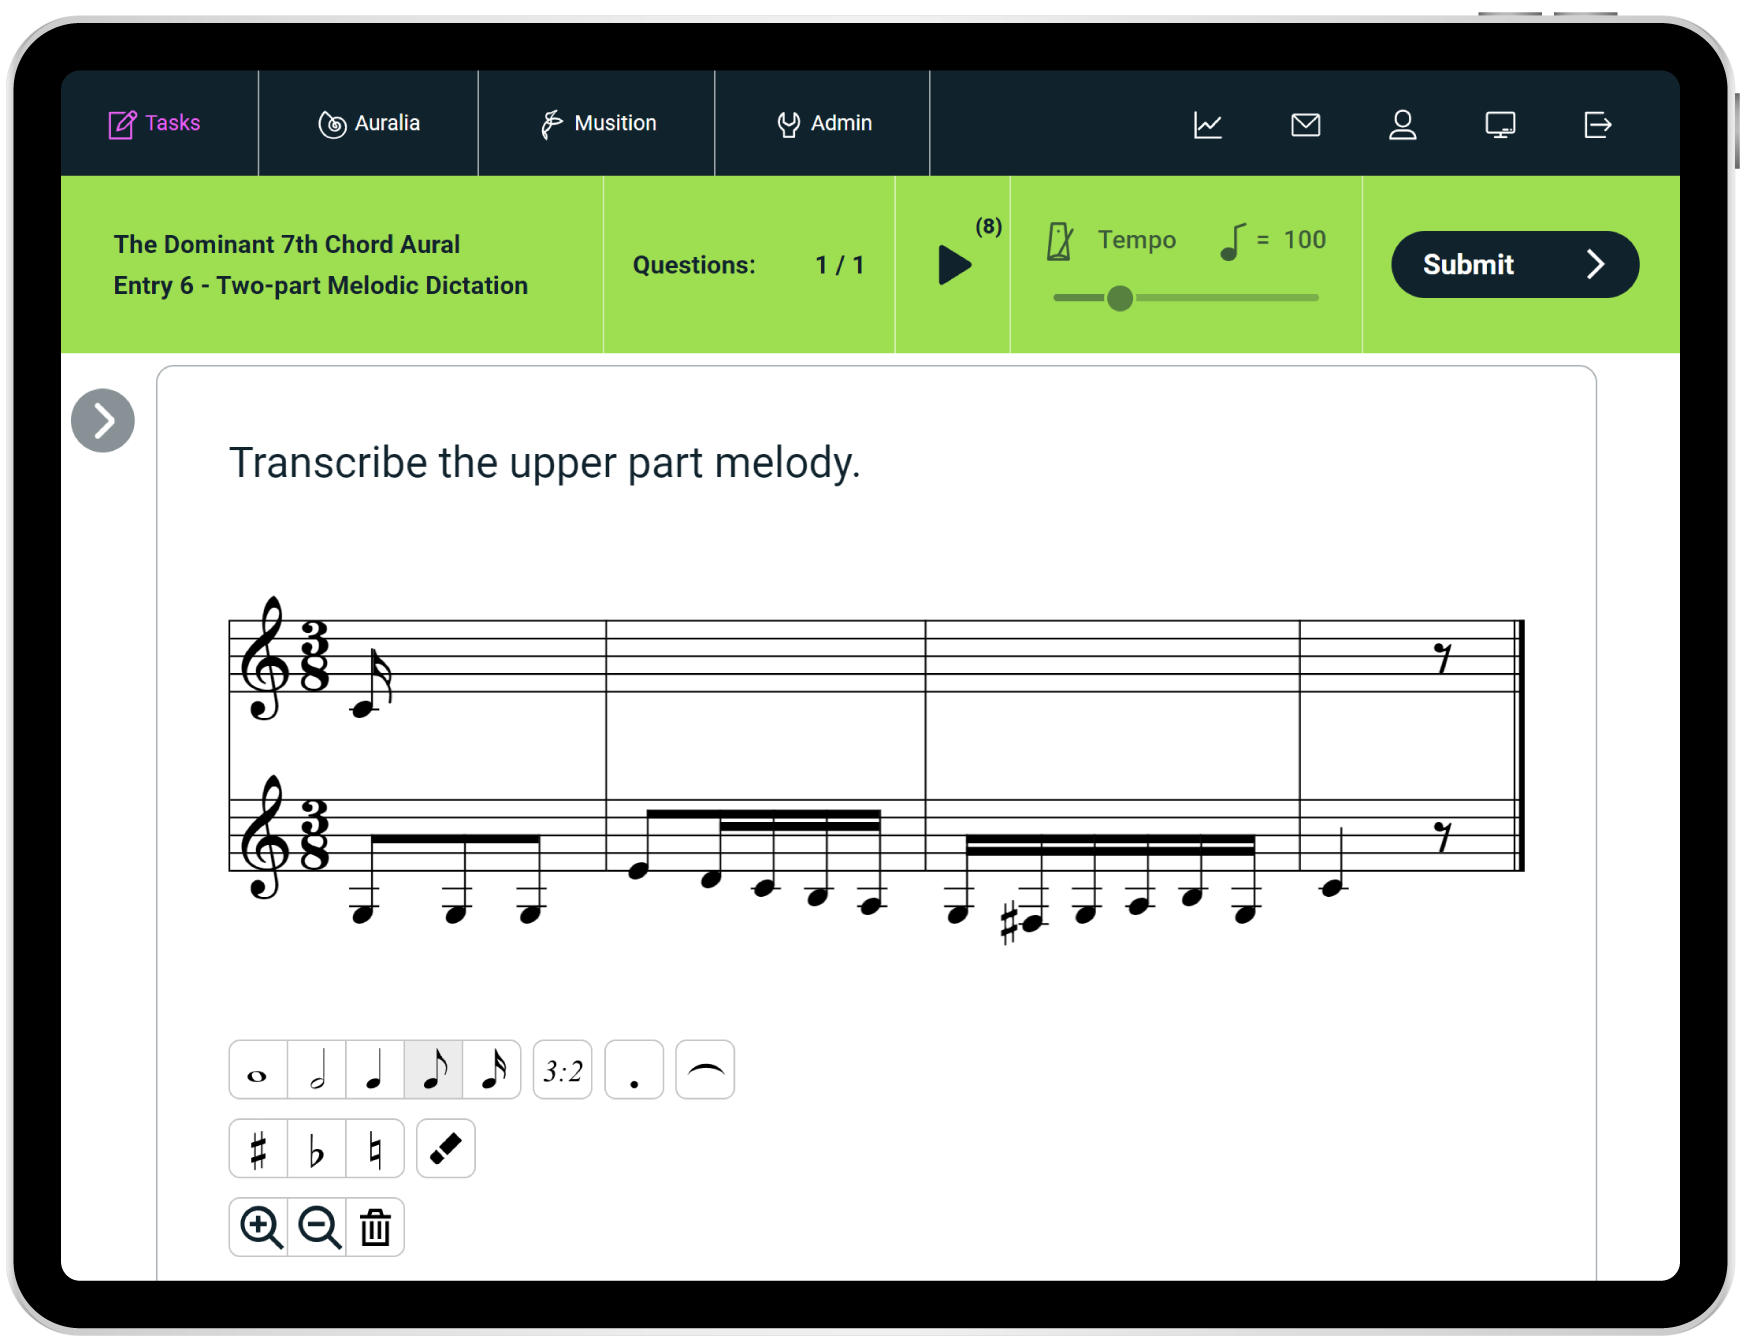Open the user profile icon
1742x1340 pixels.
tap(1402, 125)
